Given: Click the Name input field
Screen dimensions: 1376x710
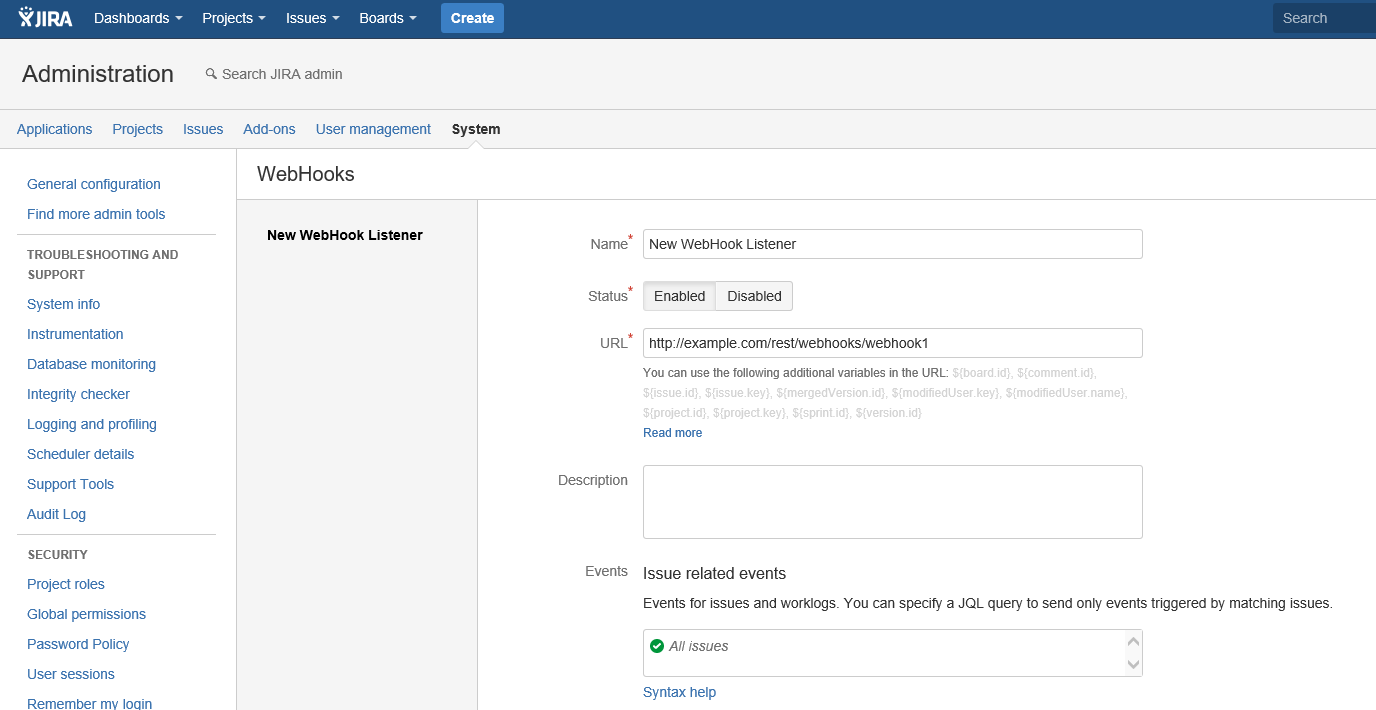Looking at the screenshot, I should click(x=892, y=244).
